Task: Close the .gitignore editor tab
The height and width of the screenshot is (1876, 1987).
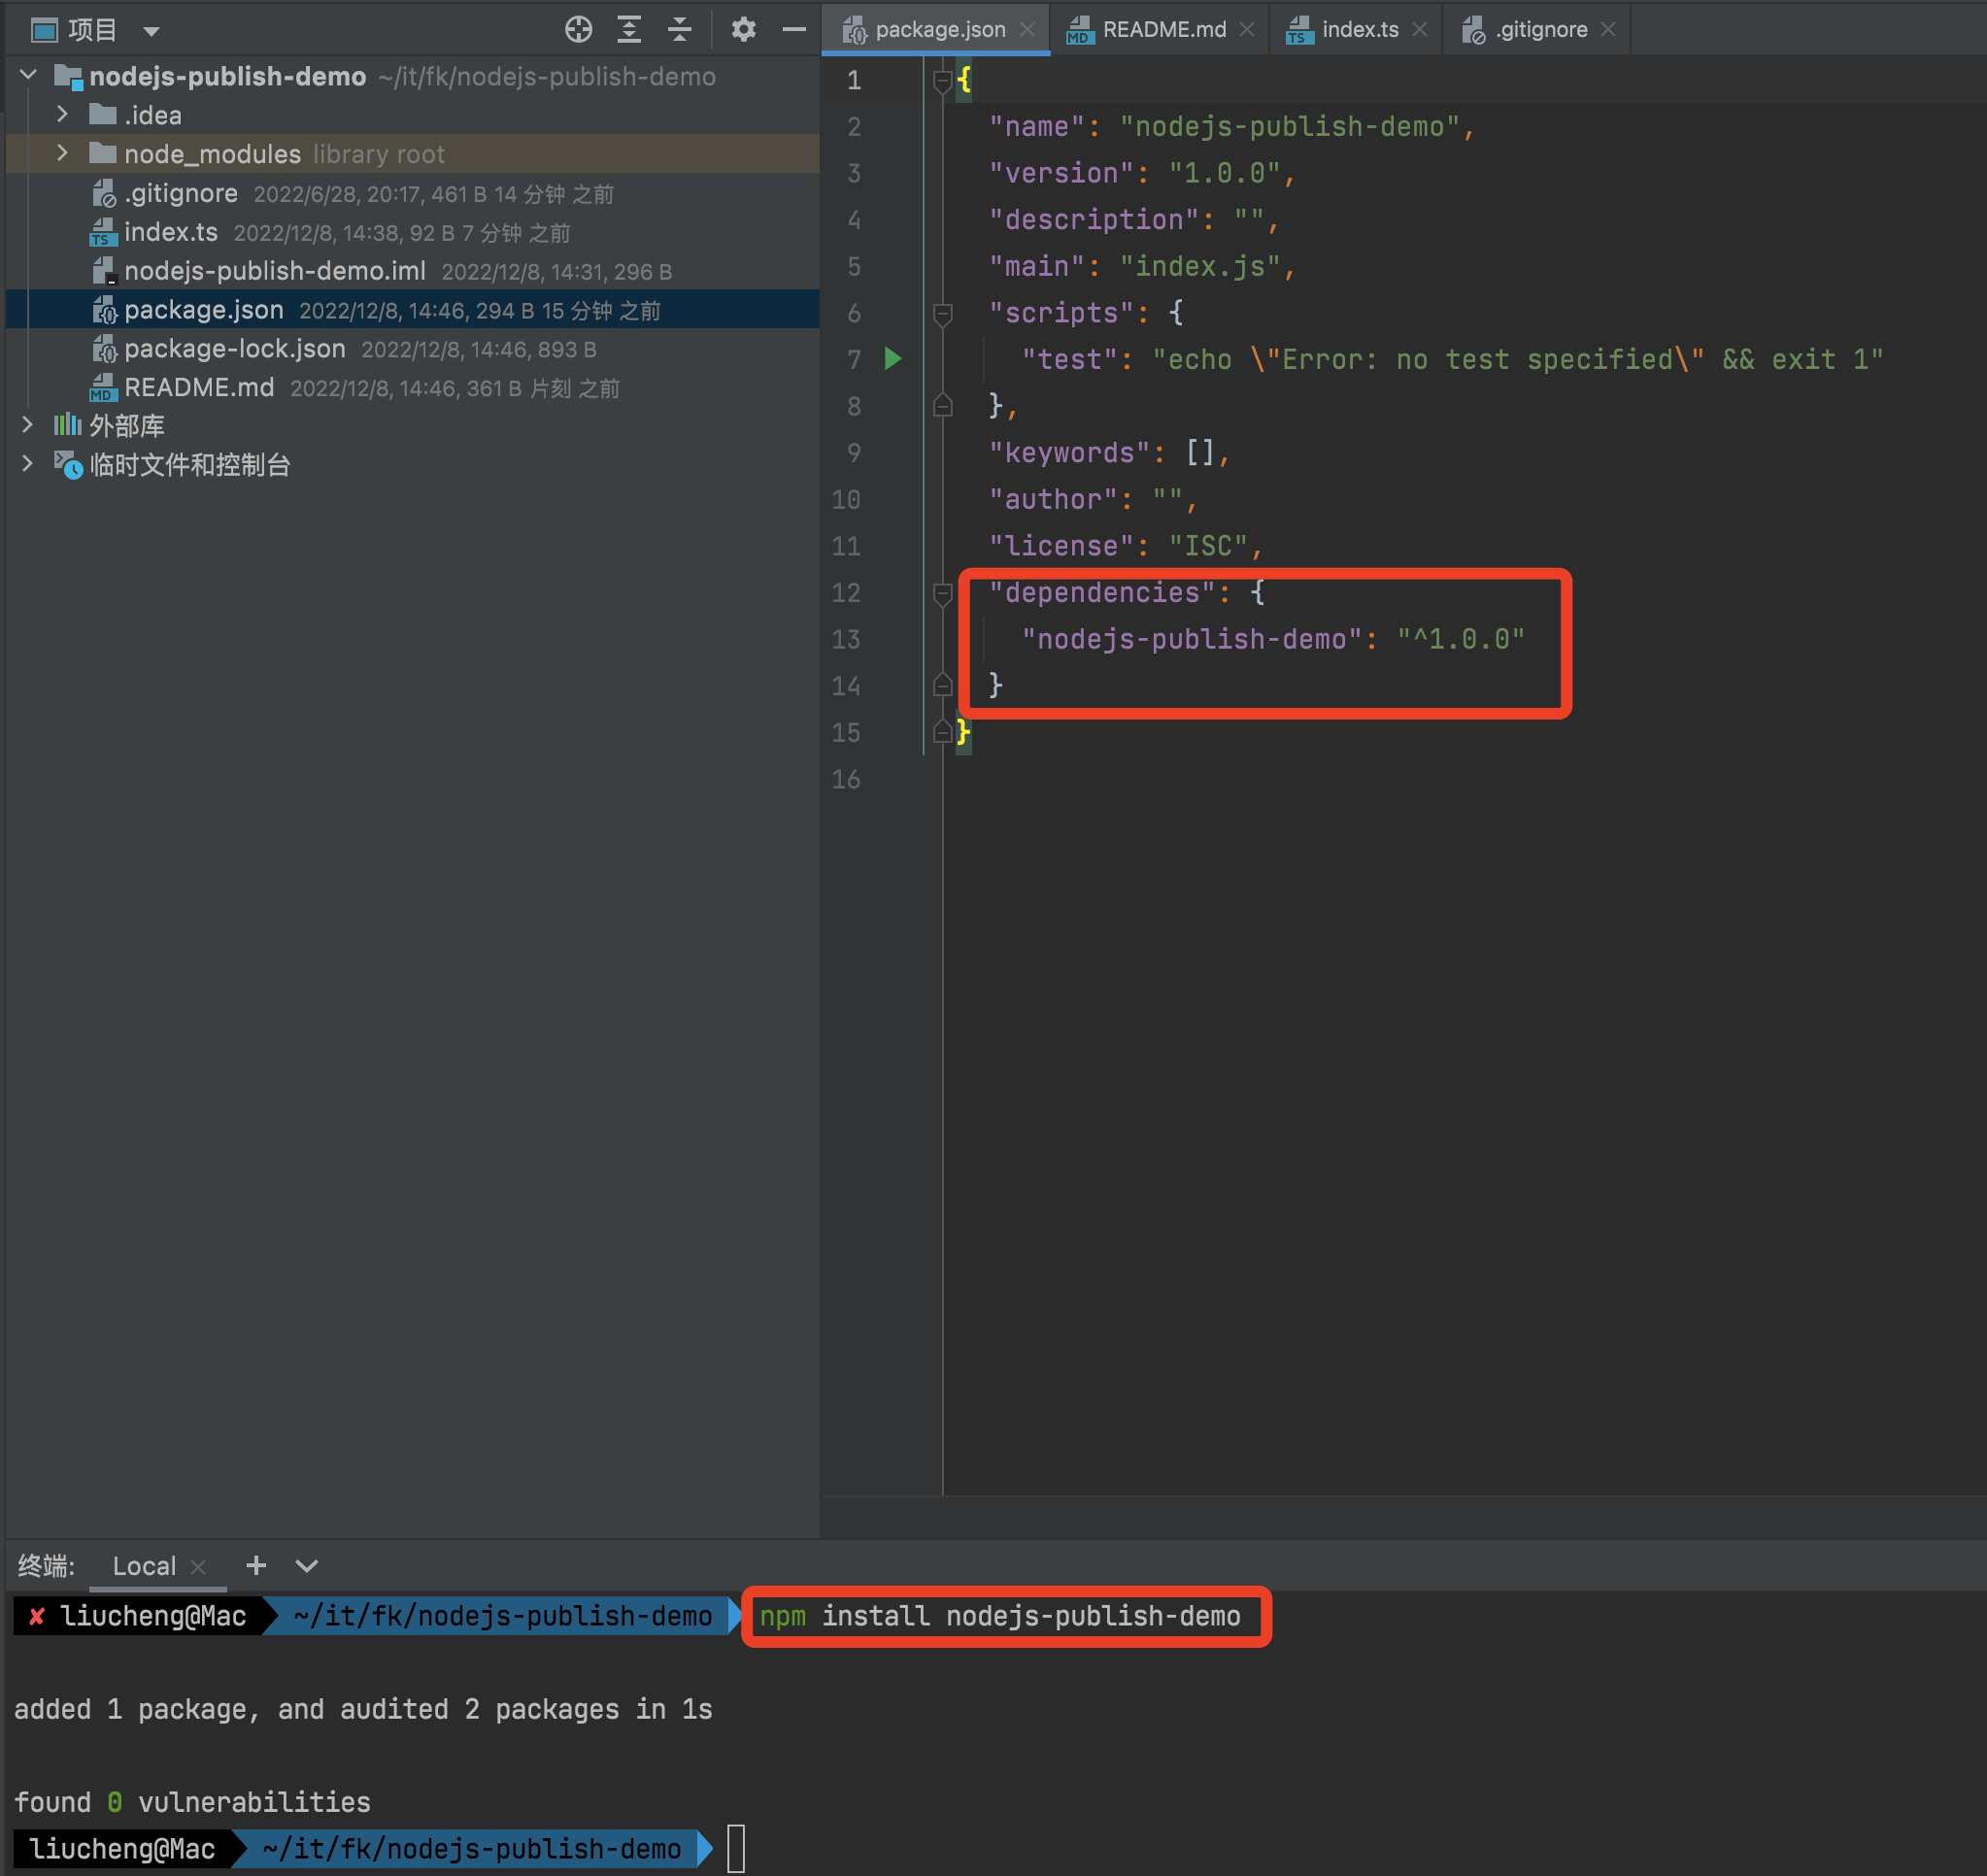Action: [1608, 30]
